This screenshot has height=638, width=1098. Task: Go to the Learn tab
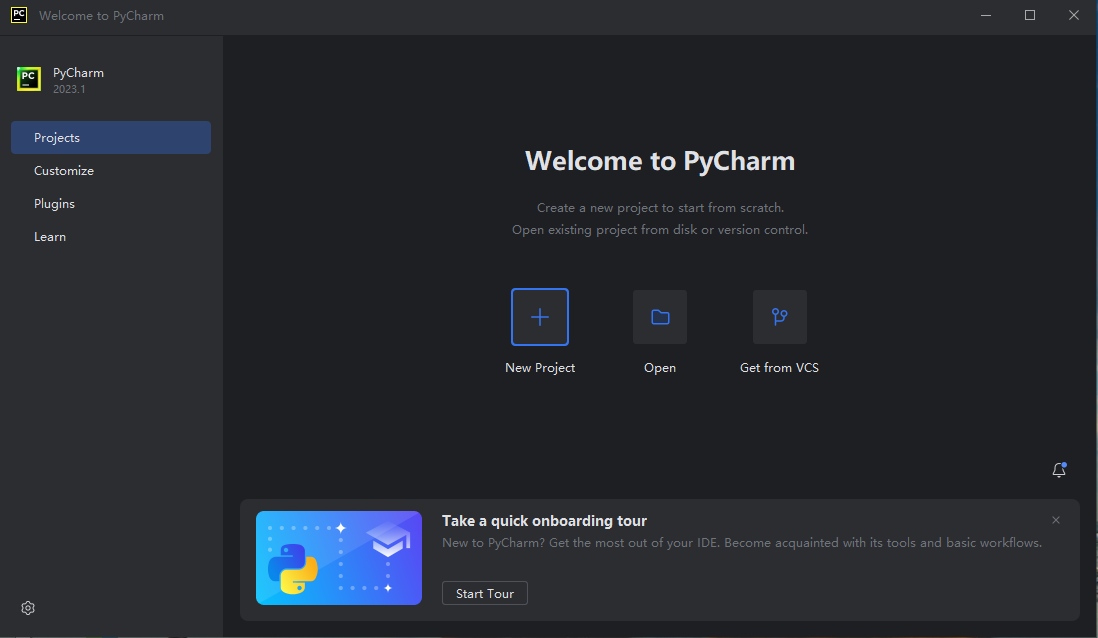tap(50, 237)
